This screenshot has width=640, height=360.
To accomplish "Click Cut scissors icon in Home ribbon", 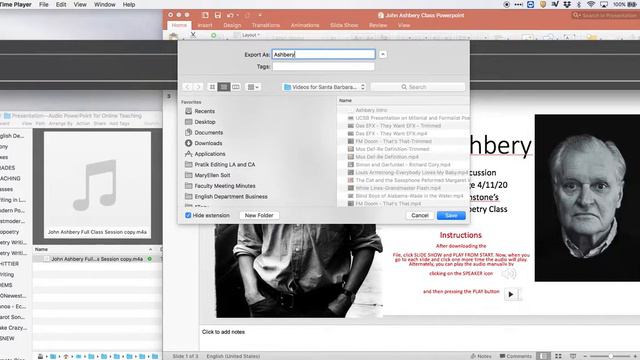I will coord(193,35).
